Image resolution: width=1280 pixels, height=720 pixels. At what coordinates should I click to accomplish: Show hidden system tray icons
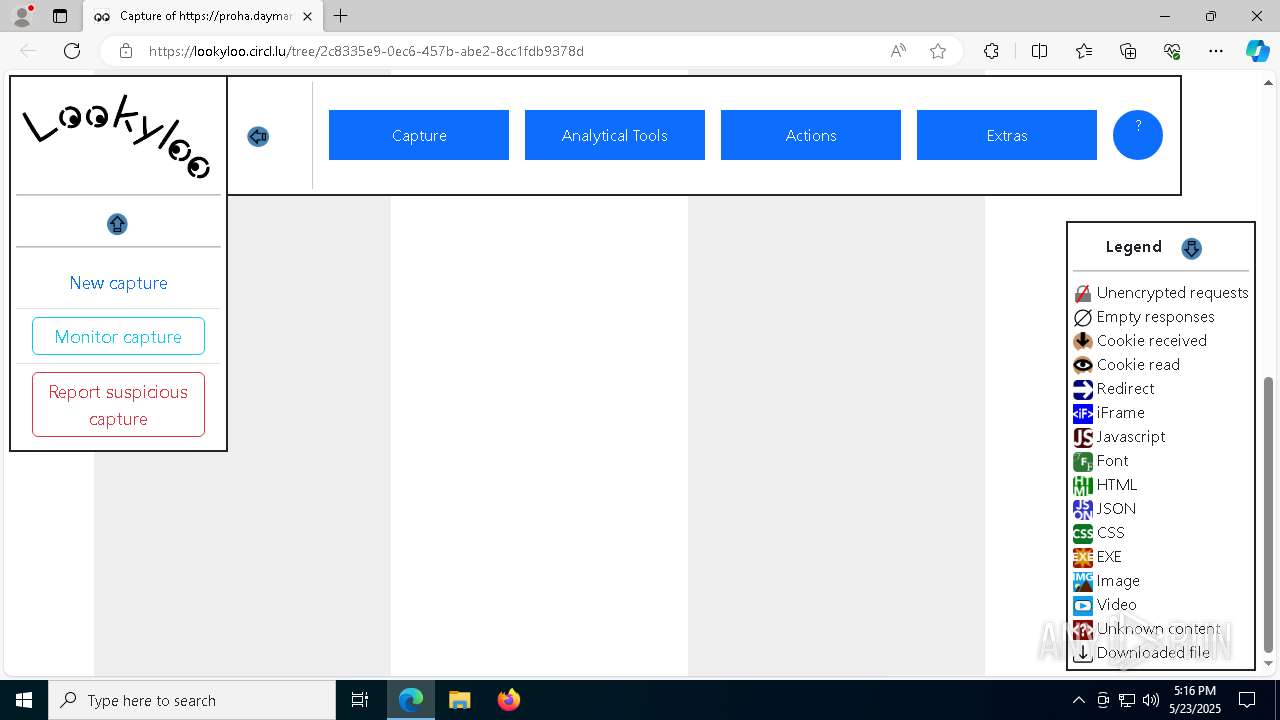click(x=1078, y=700)
